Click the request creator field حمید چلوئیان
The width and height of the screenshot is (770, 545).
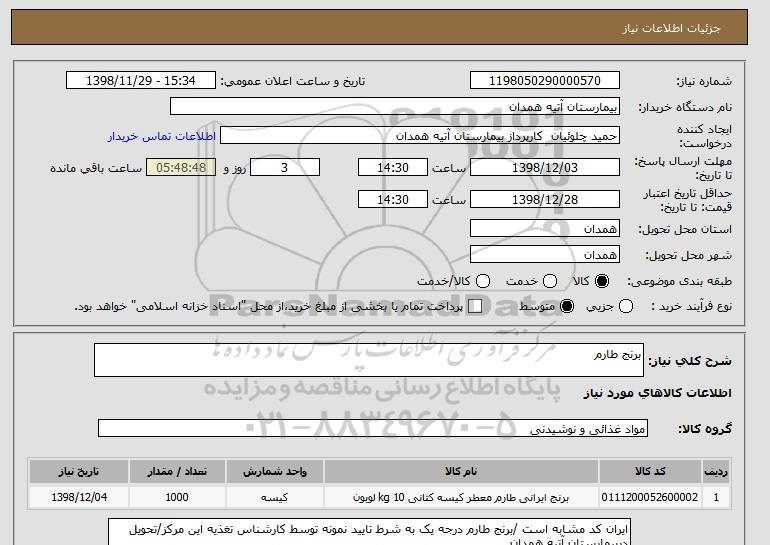pos(420,136)
